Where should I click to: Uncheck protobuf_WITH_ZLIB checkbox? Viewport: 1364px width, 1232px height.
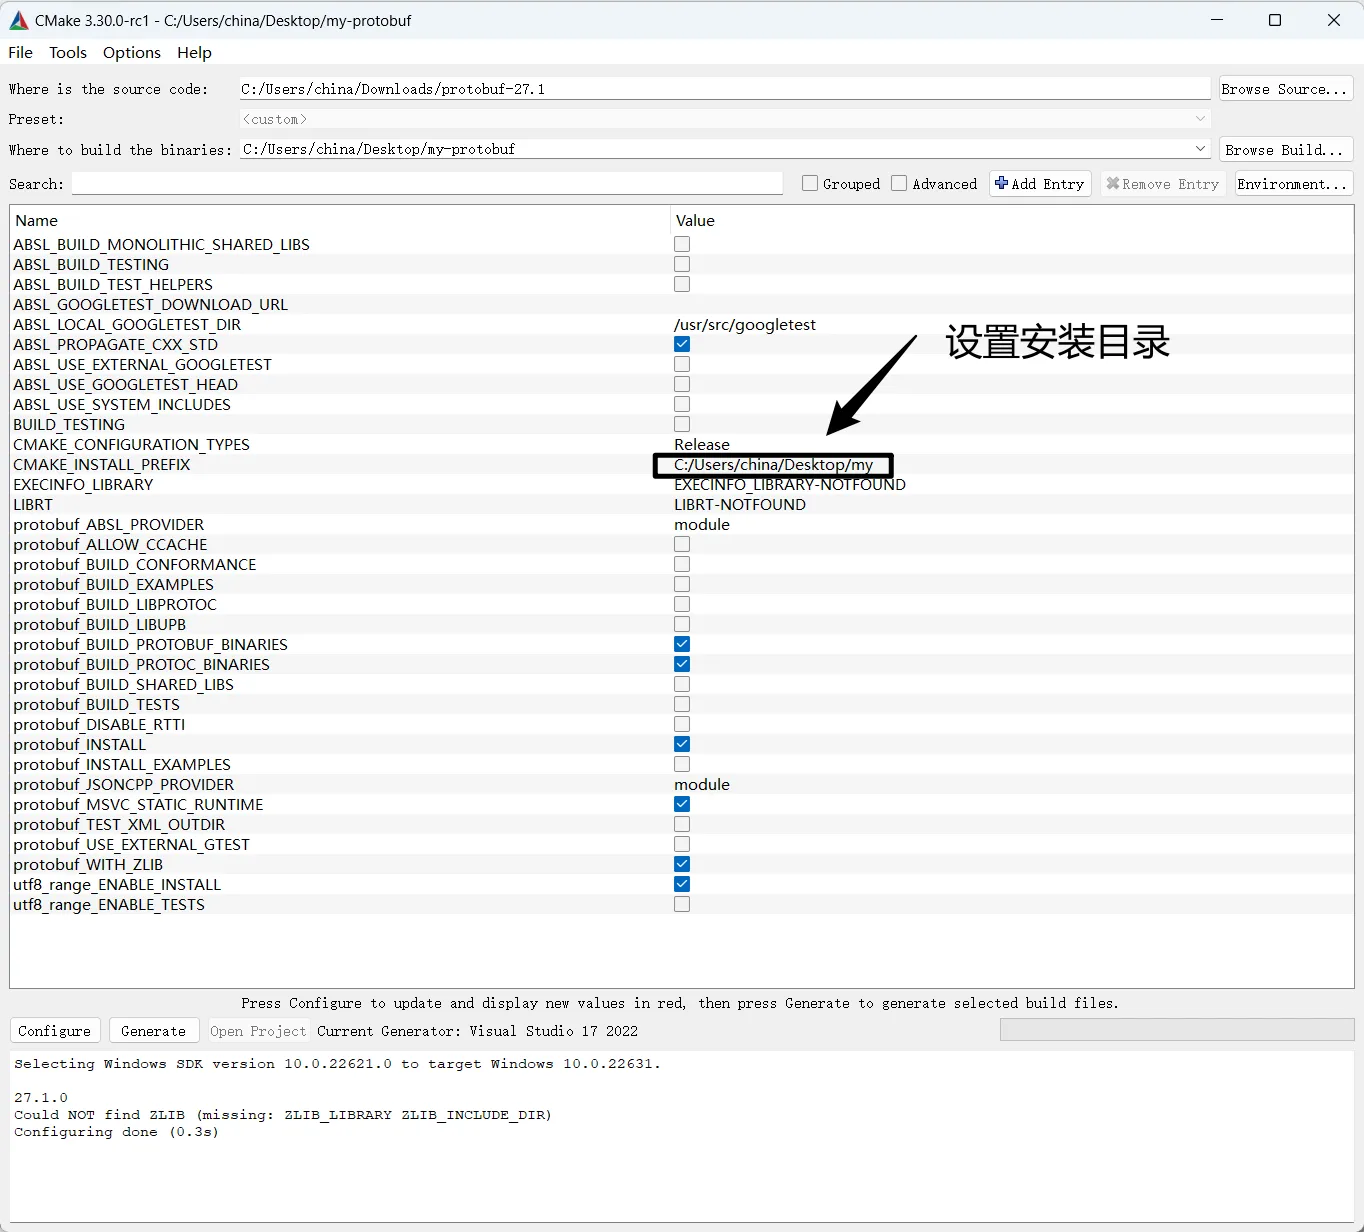[x=682, y=864]
